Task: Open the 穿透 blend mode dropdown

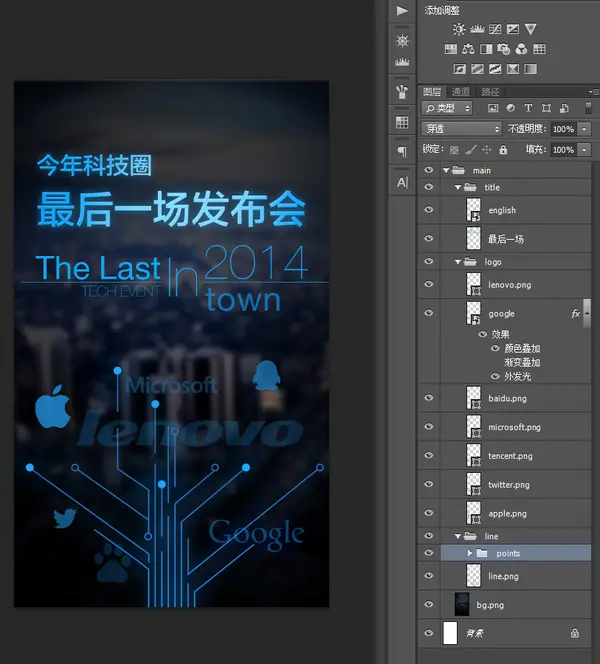Action: (x=462, y=129)
